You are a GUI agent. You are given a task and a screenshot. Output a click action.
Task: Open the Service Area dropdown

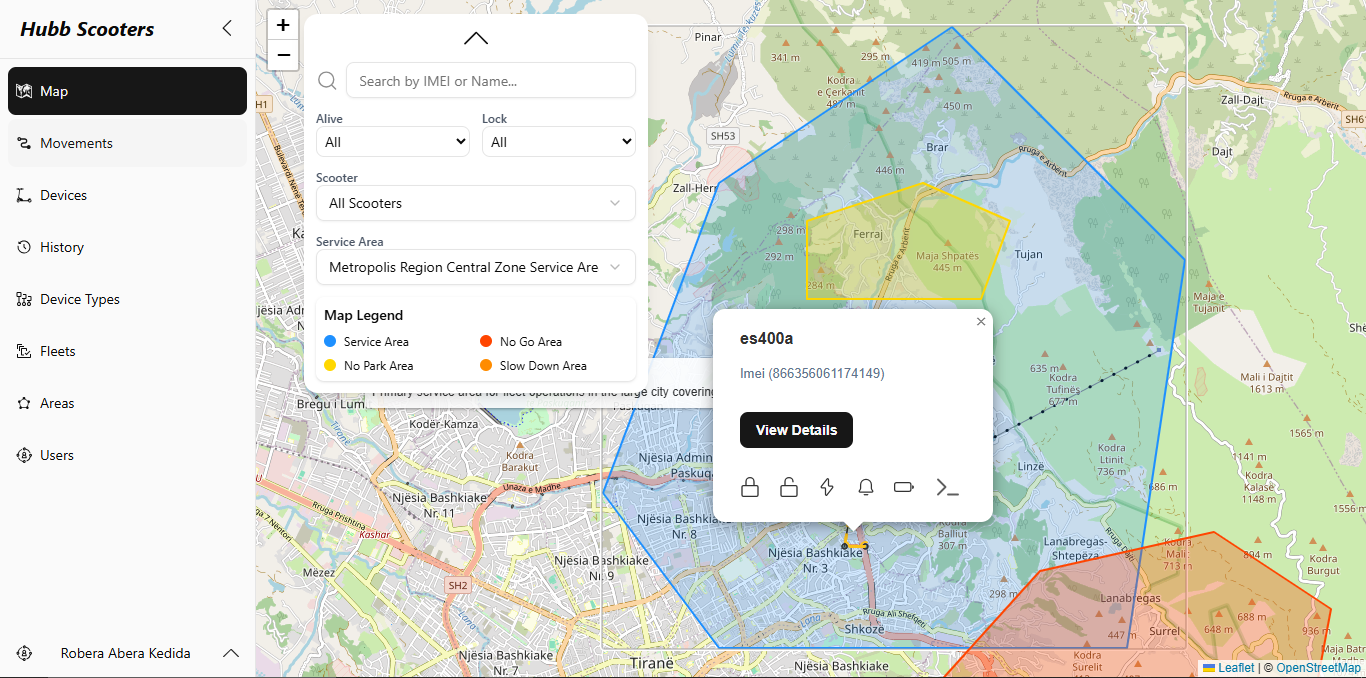(475, 267)
